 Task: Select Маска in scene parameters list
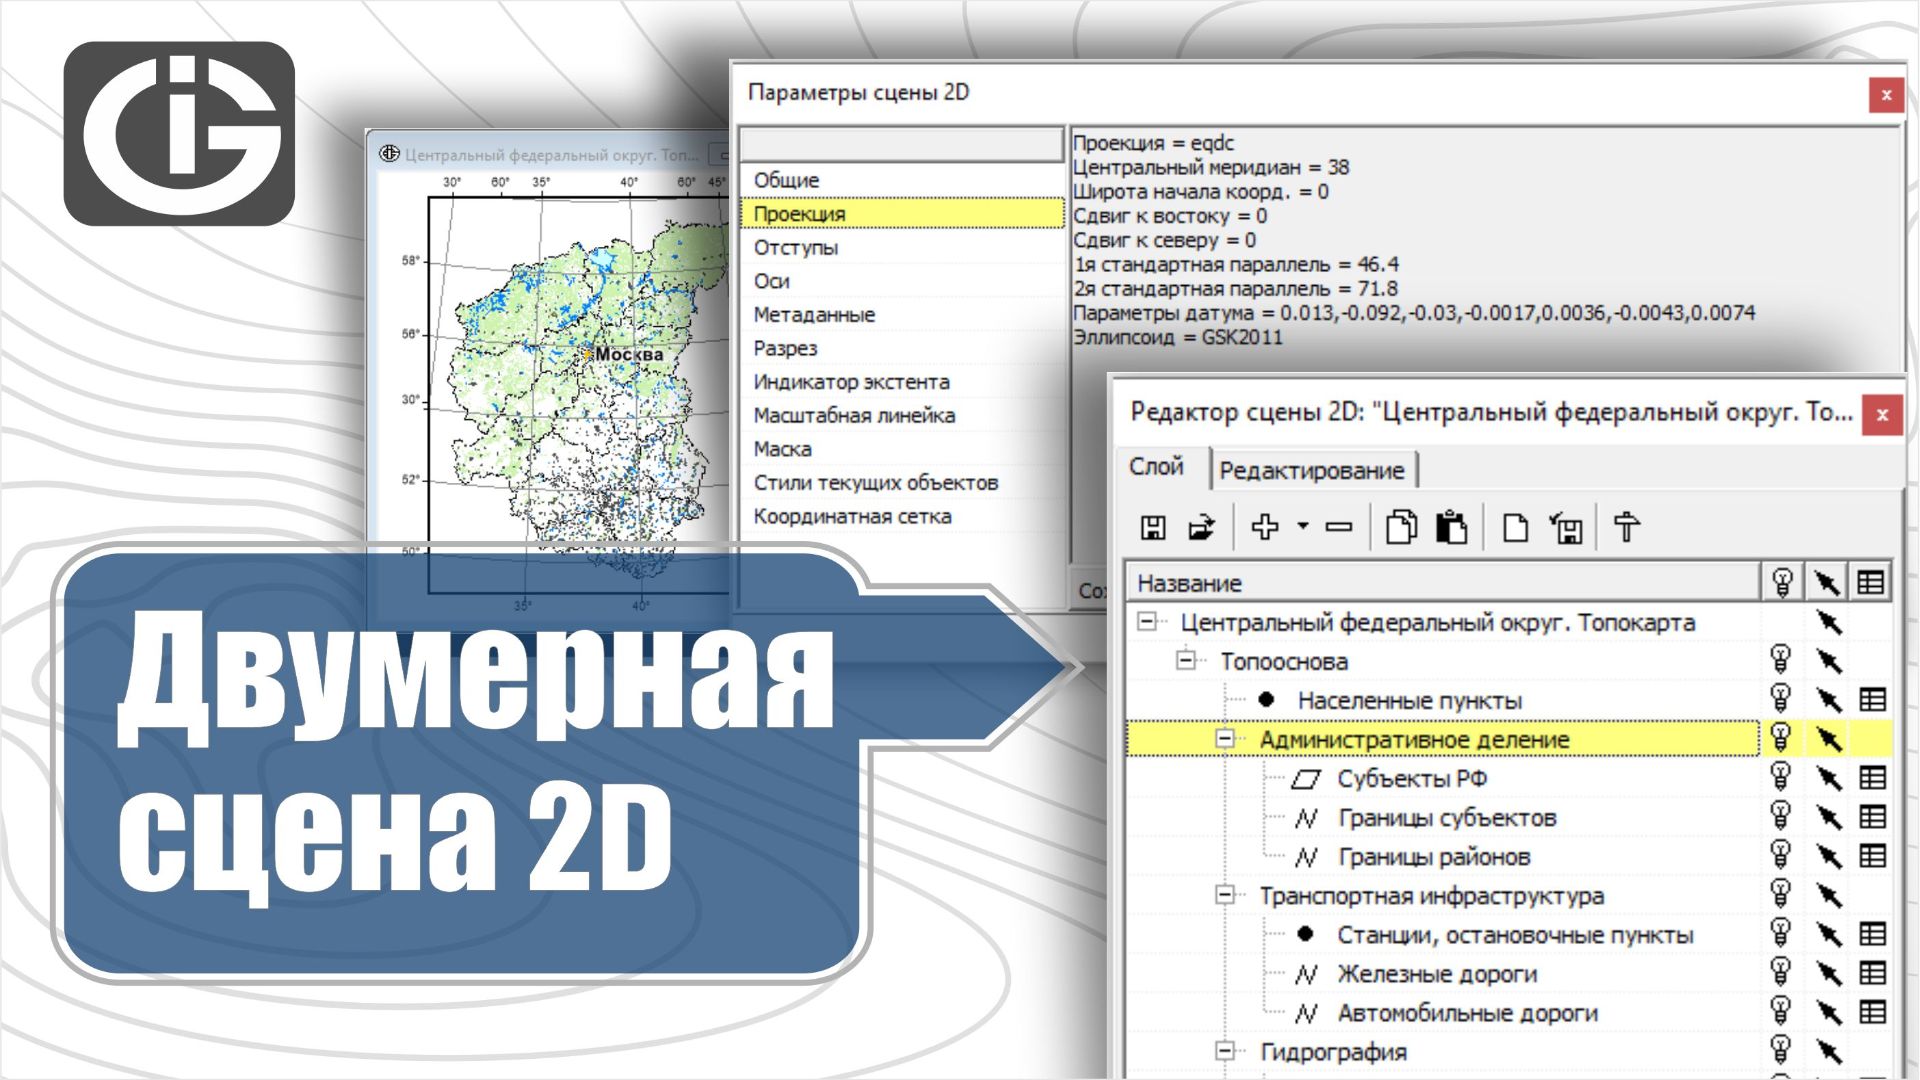tap(902, 449)
